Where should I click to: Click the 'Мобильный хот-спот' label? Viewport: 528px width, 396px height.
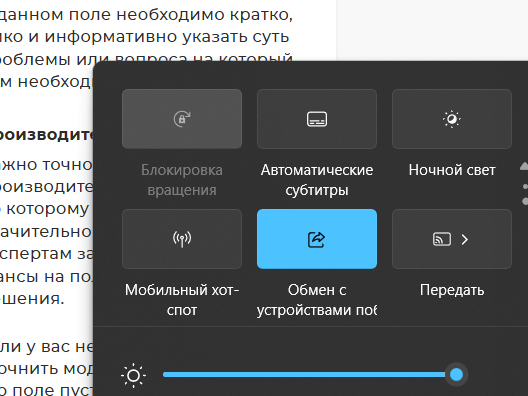[182, 300]
